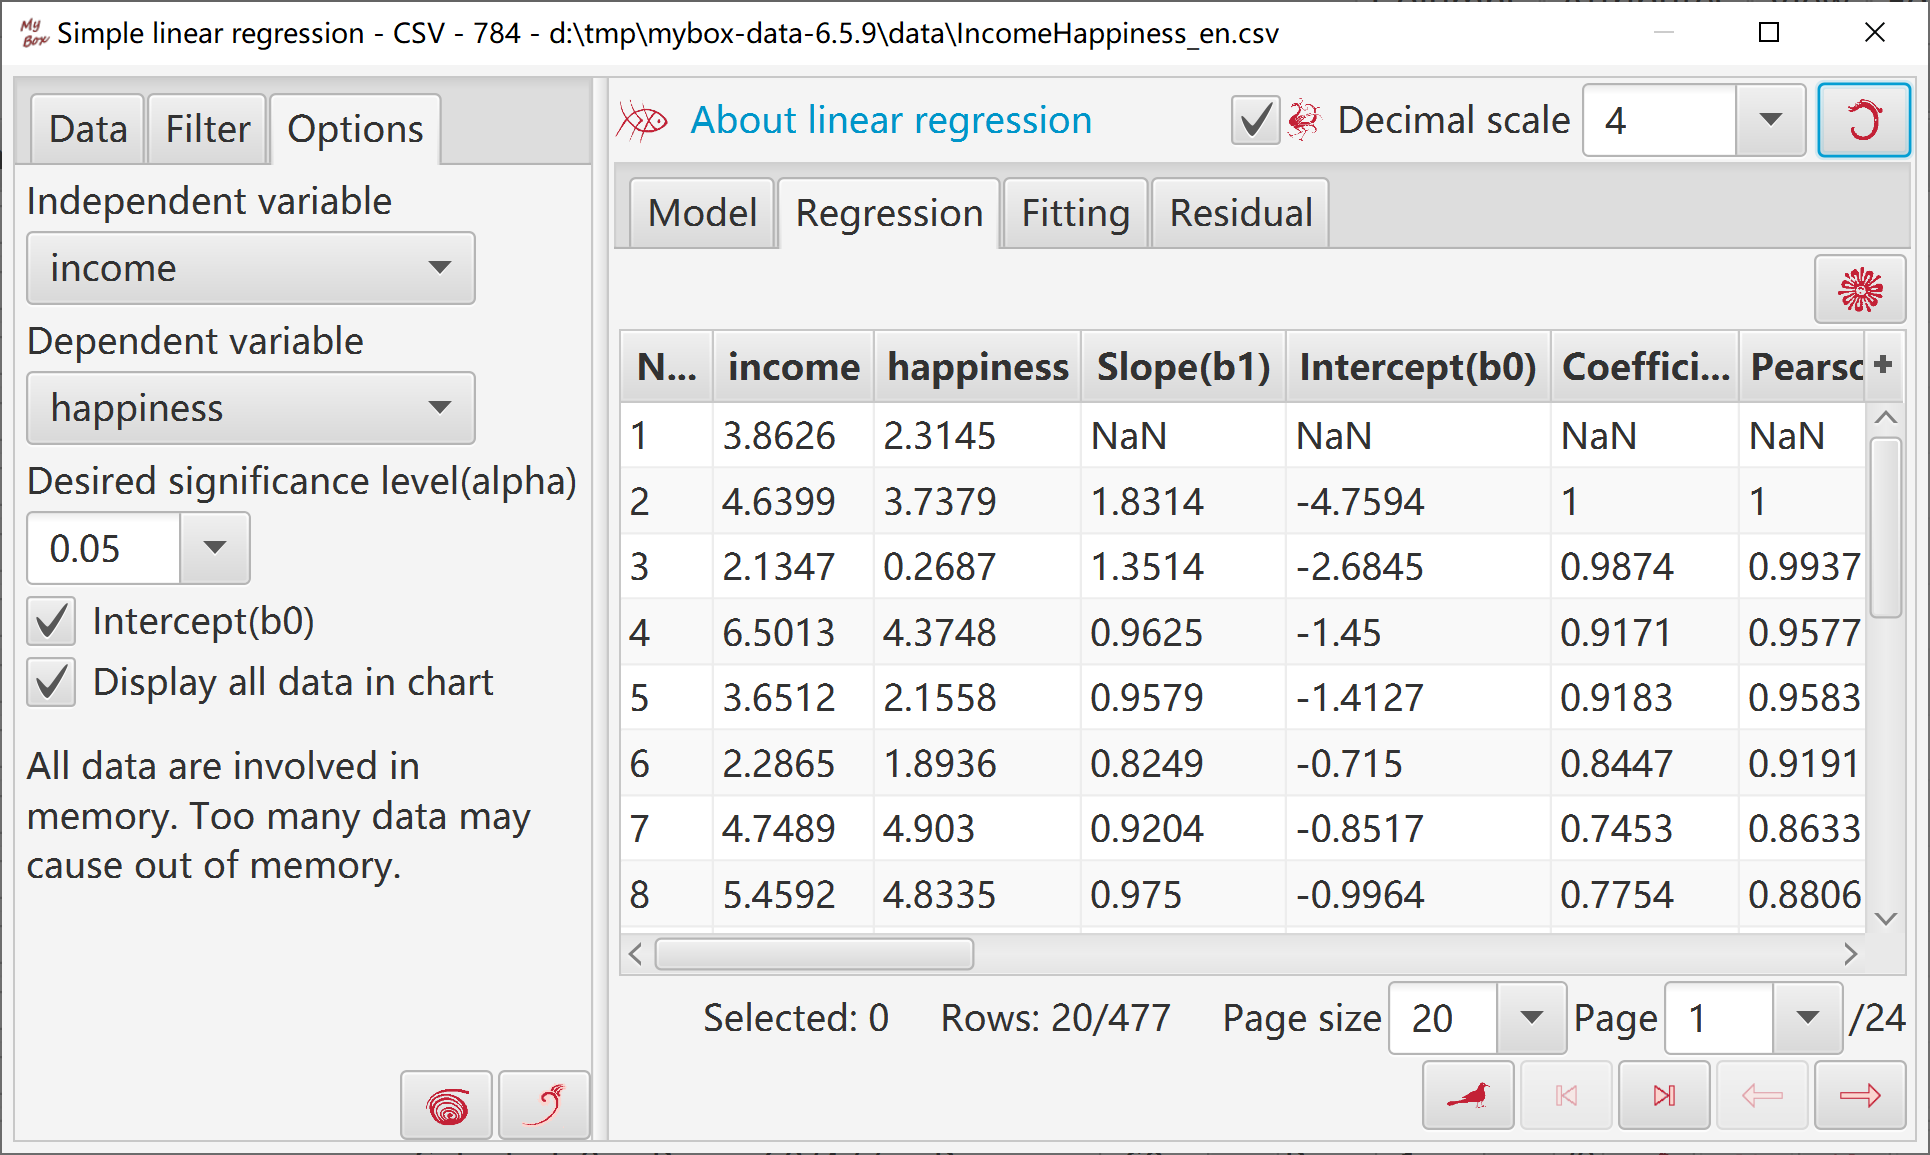Open the Dependent variable happiness dropdown
The image size is (1930, 1155).
click(251, 408)
